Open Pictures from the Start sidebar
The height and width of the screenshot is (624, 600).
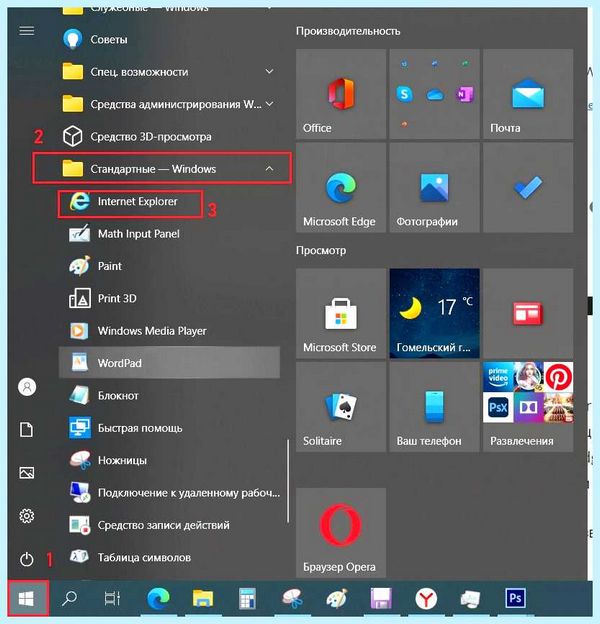[x=27, y=473]
